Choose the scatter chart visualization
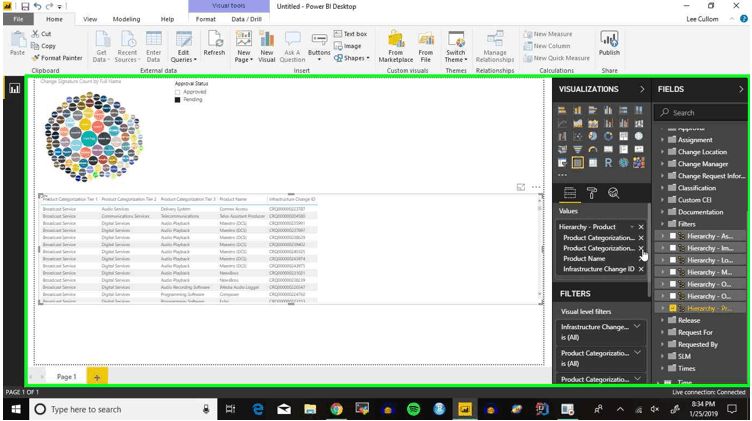Image resolution: width=752 pixels, height=421 pixels. point(577,136)
